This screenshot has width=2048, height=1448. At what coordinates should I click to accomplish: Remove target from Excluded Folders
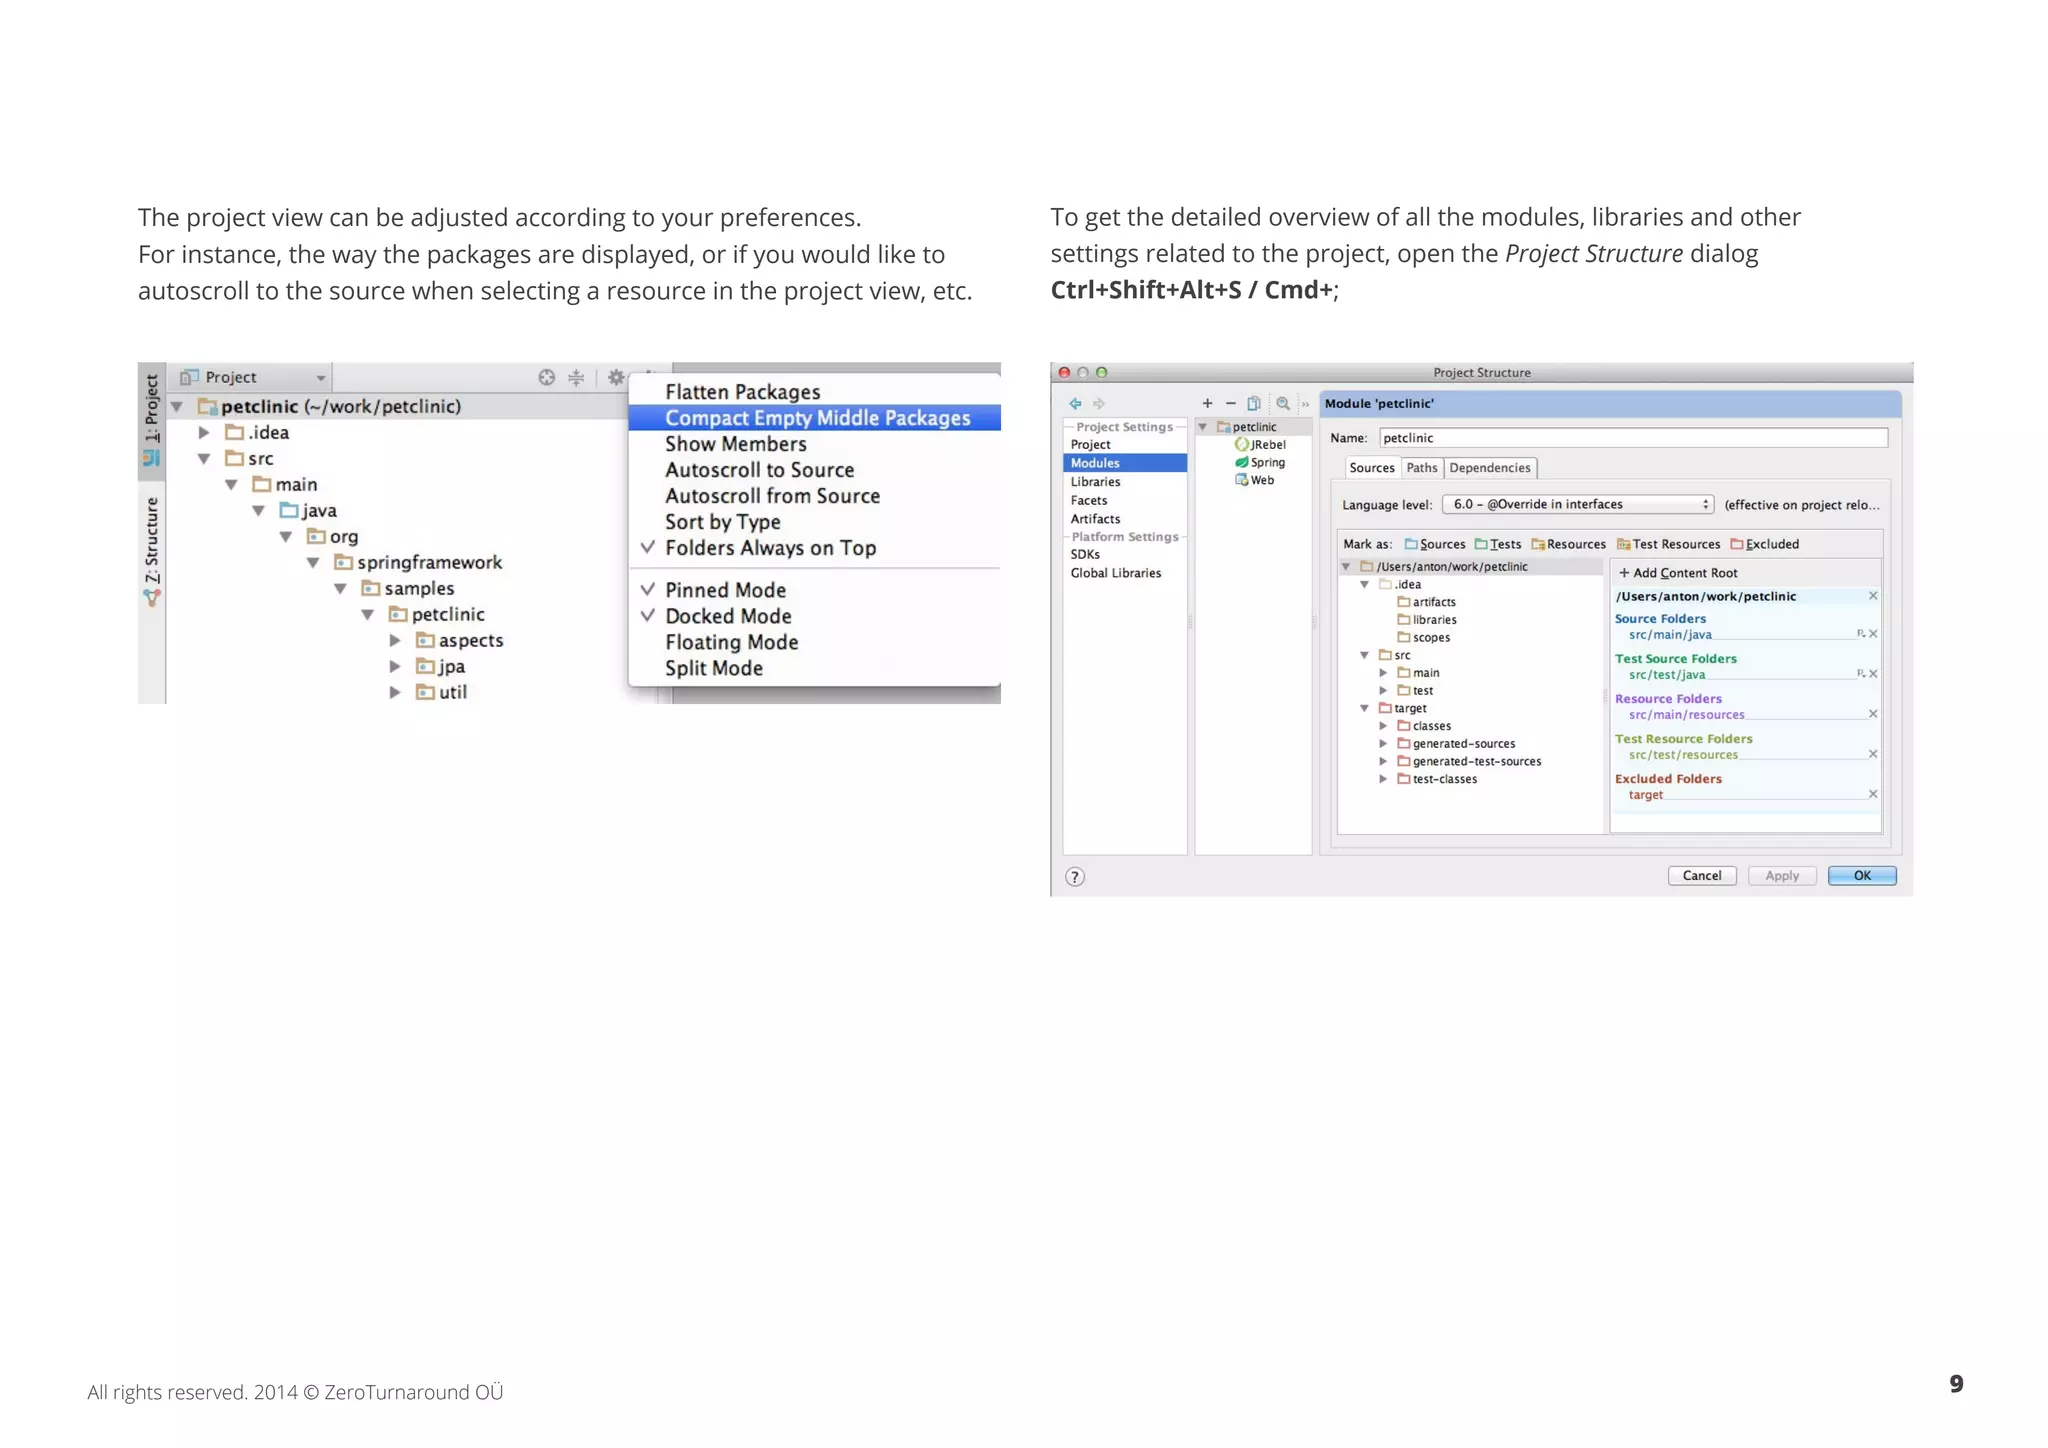click(x=1873, y=793)
